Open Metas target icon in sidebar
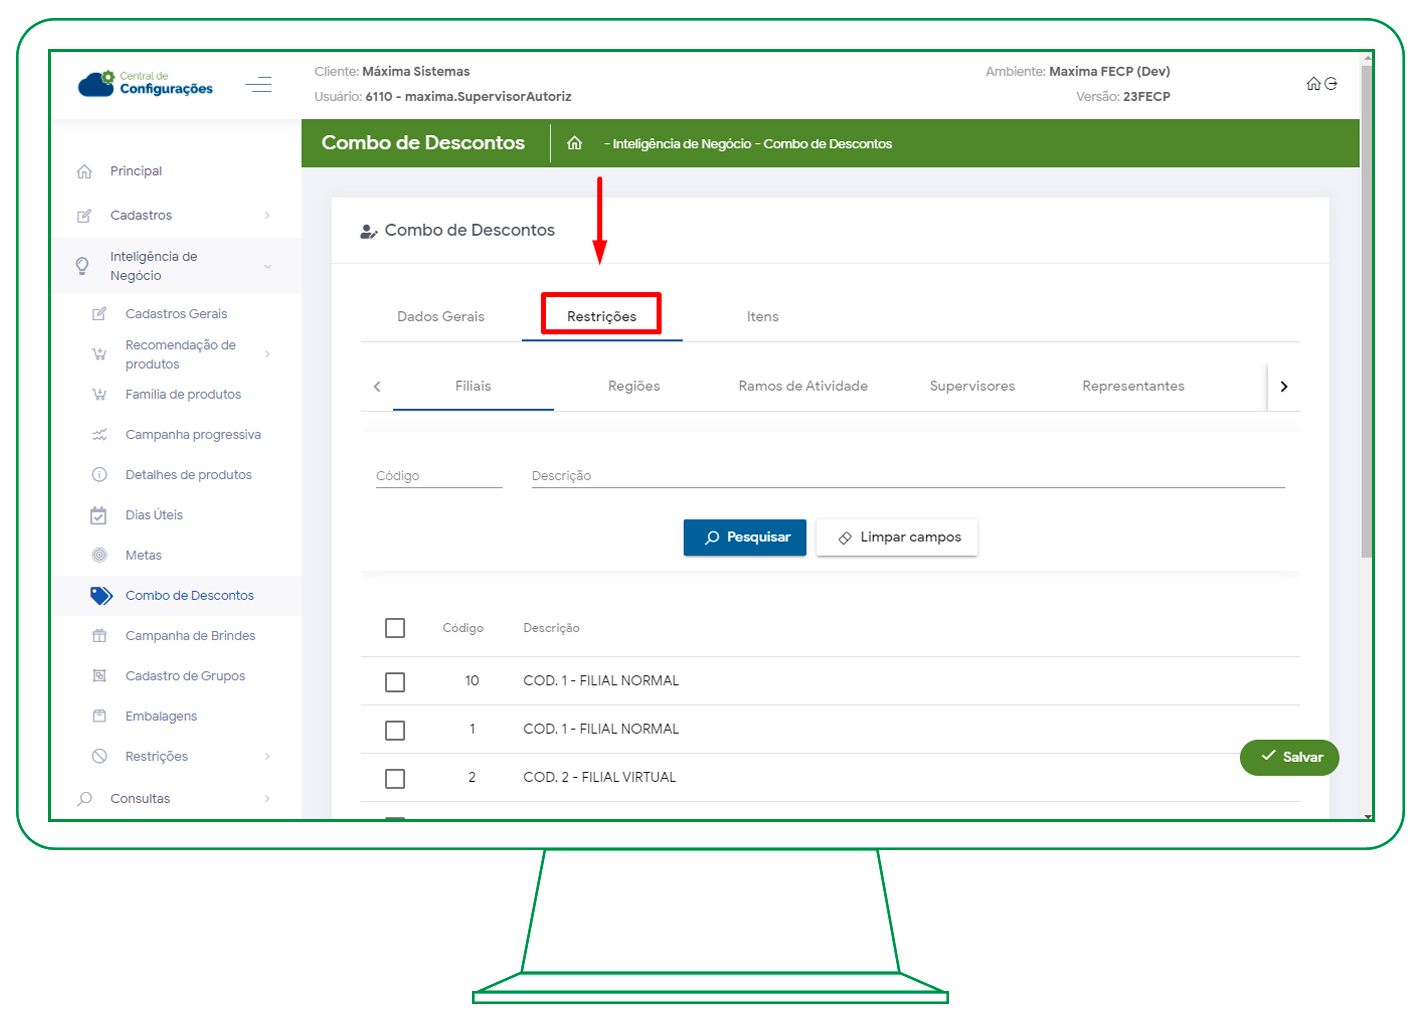Image resolution: width=1426 pixels, height=1023 pixels. pos(99,555)
